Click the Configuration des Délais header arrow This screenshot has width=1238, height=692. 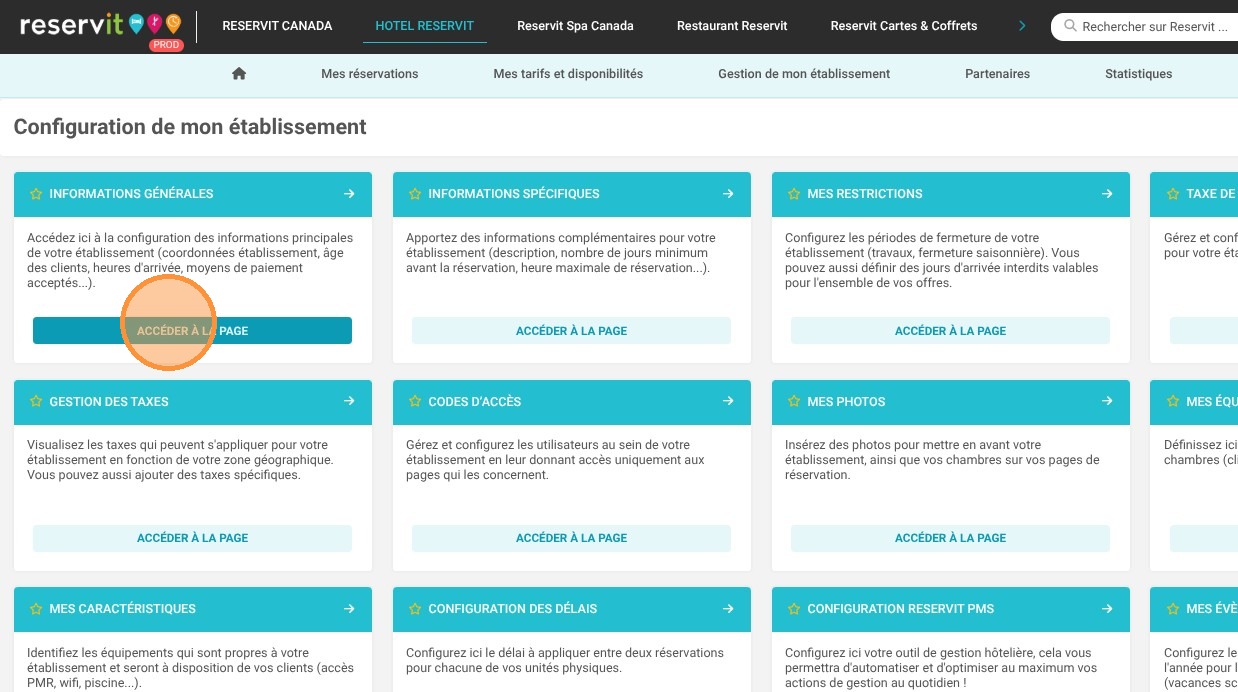point(728,609)
